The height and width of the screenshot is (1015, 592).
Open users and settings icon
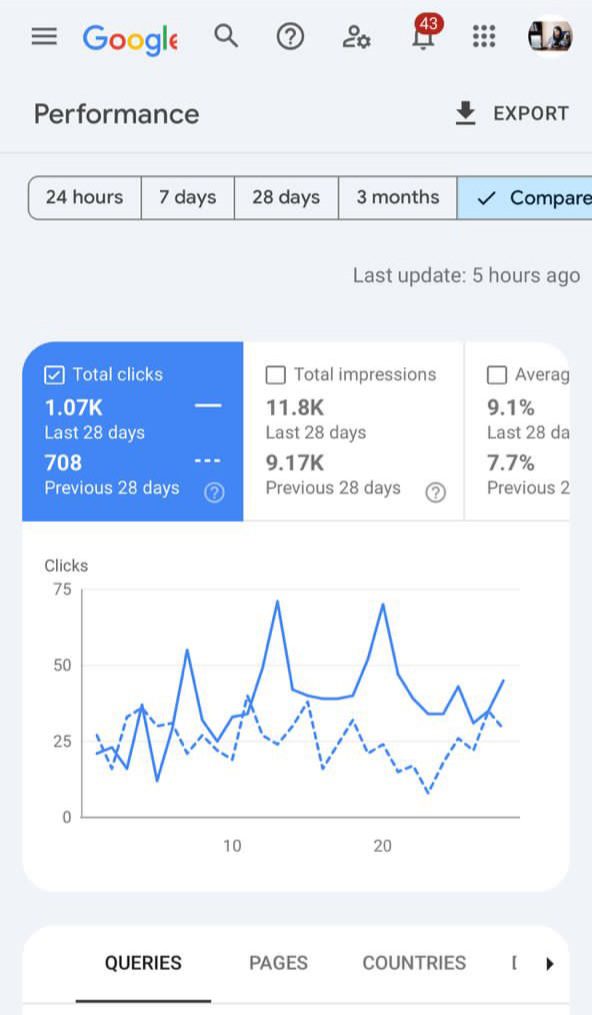click(356, 37)
